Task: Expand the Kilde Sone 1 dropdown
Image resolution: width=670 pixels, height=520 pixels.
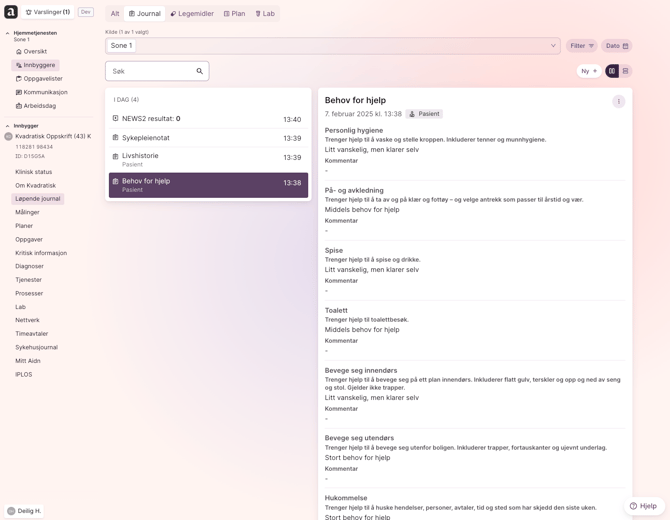Action: pyautogui.click(x=552, y=46)
